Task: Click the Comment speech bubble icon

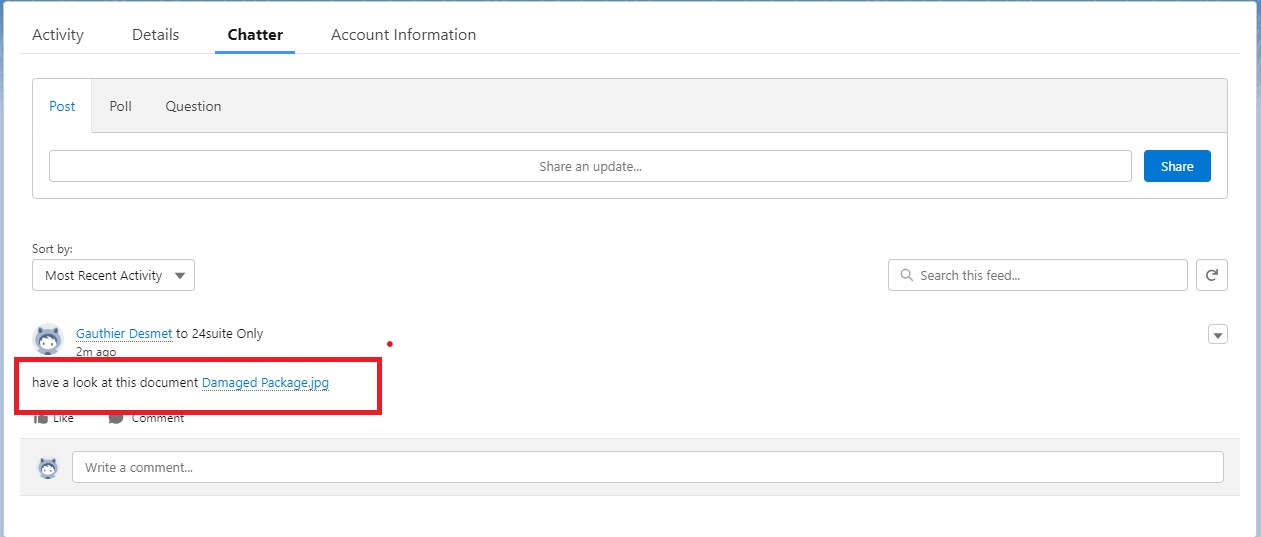Action: (x=116, y=418)
